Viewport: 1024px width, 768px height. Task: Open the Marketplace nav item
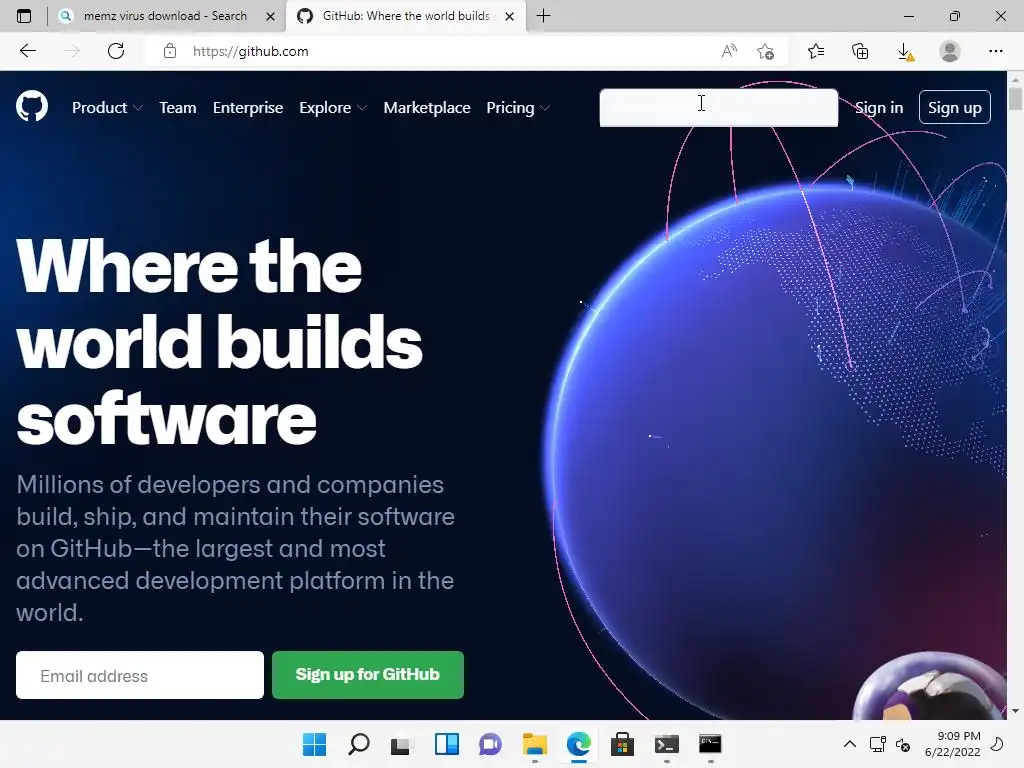pos(426,108)
